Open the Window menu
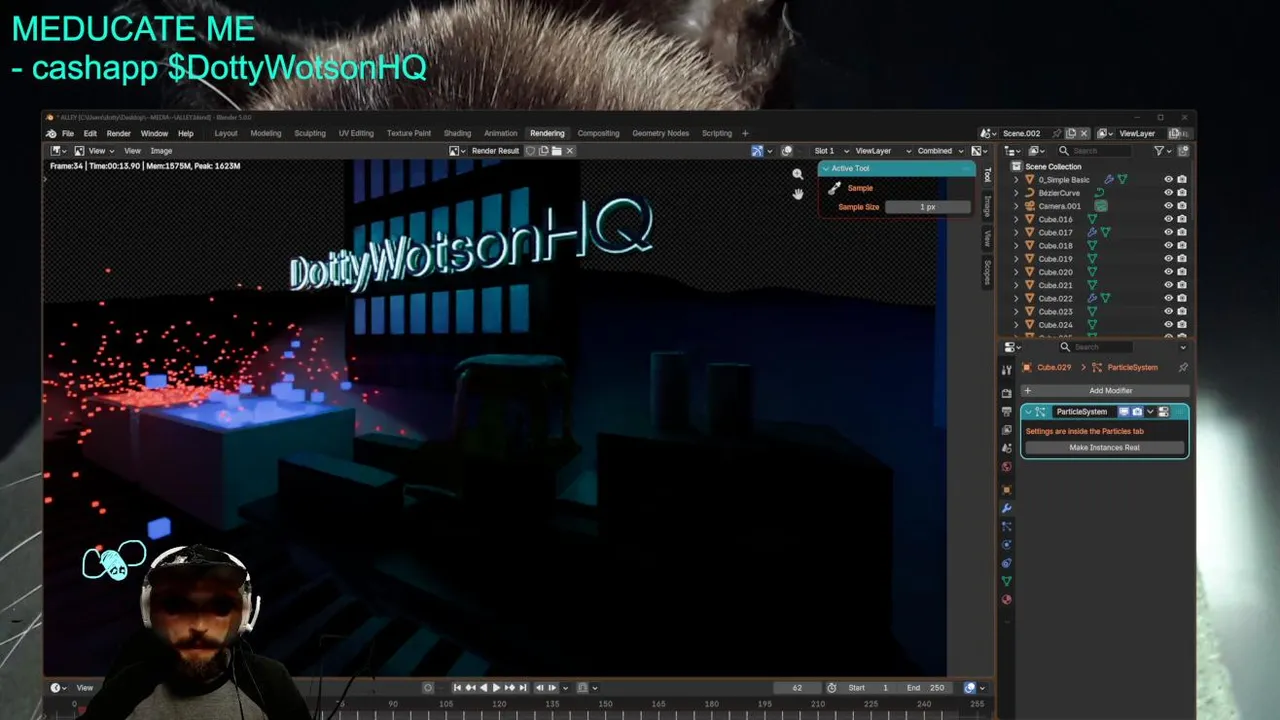 (154, 133)
